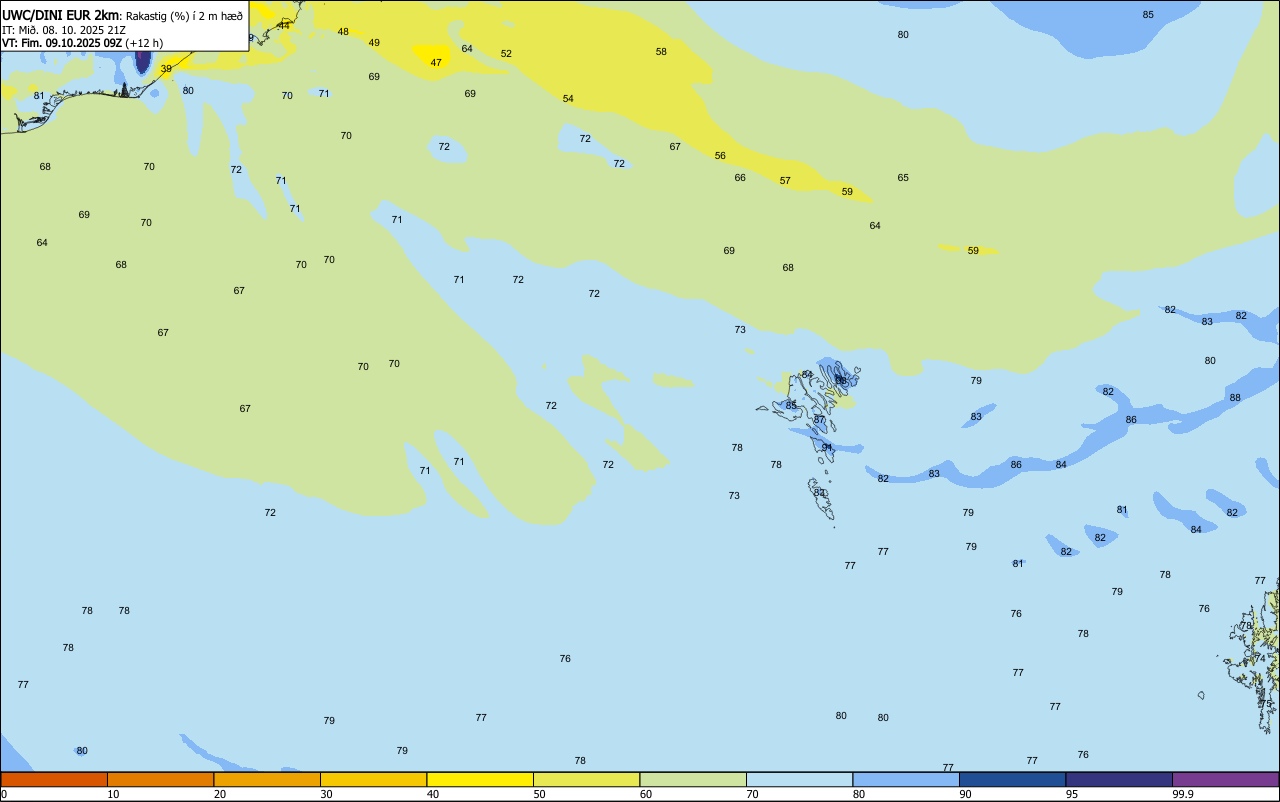This screenshot has height=802, width=1280.
Task: Click the humidity value '54' on the map
Action: pos(568,99)
